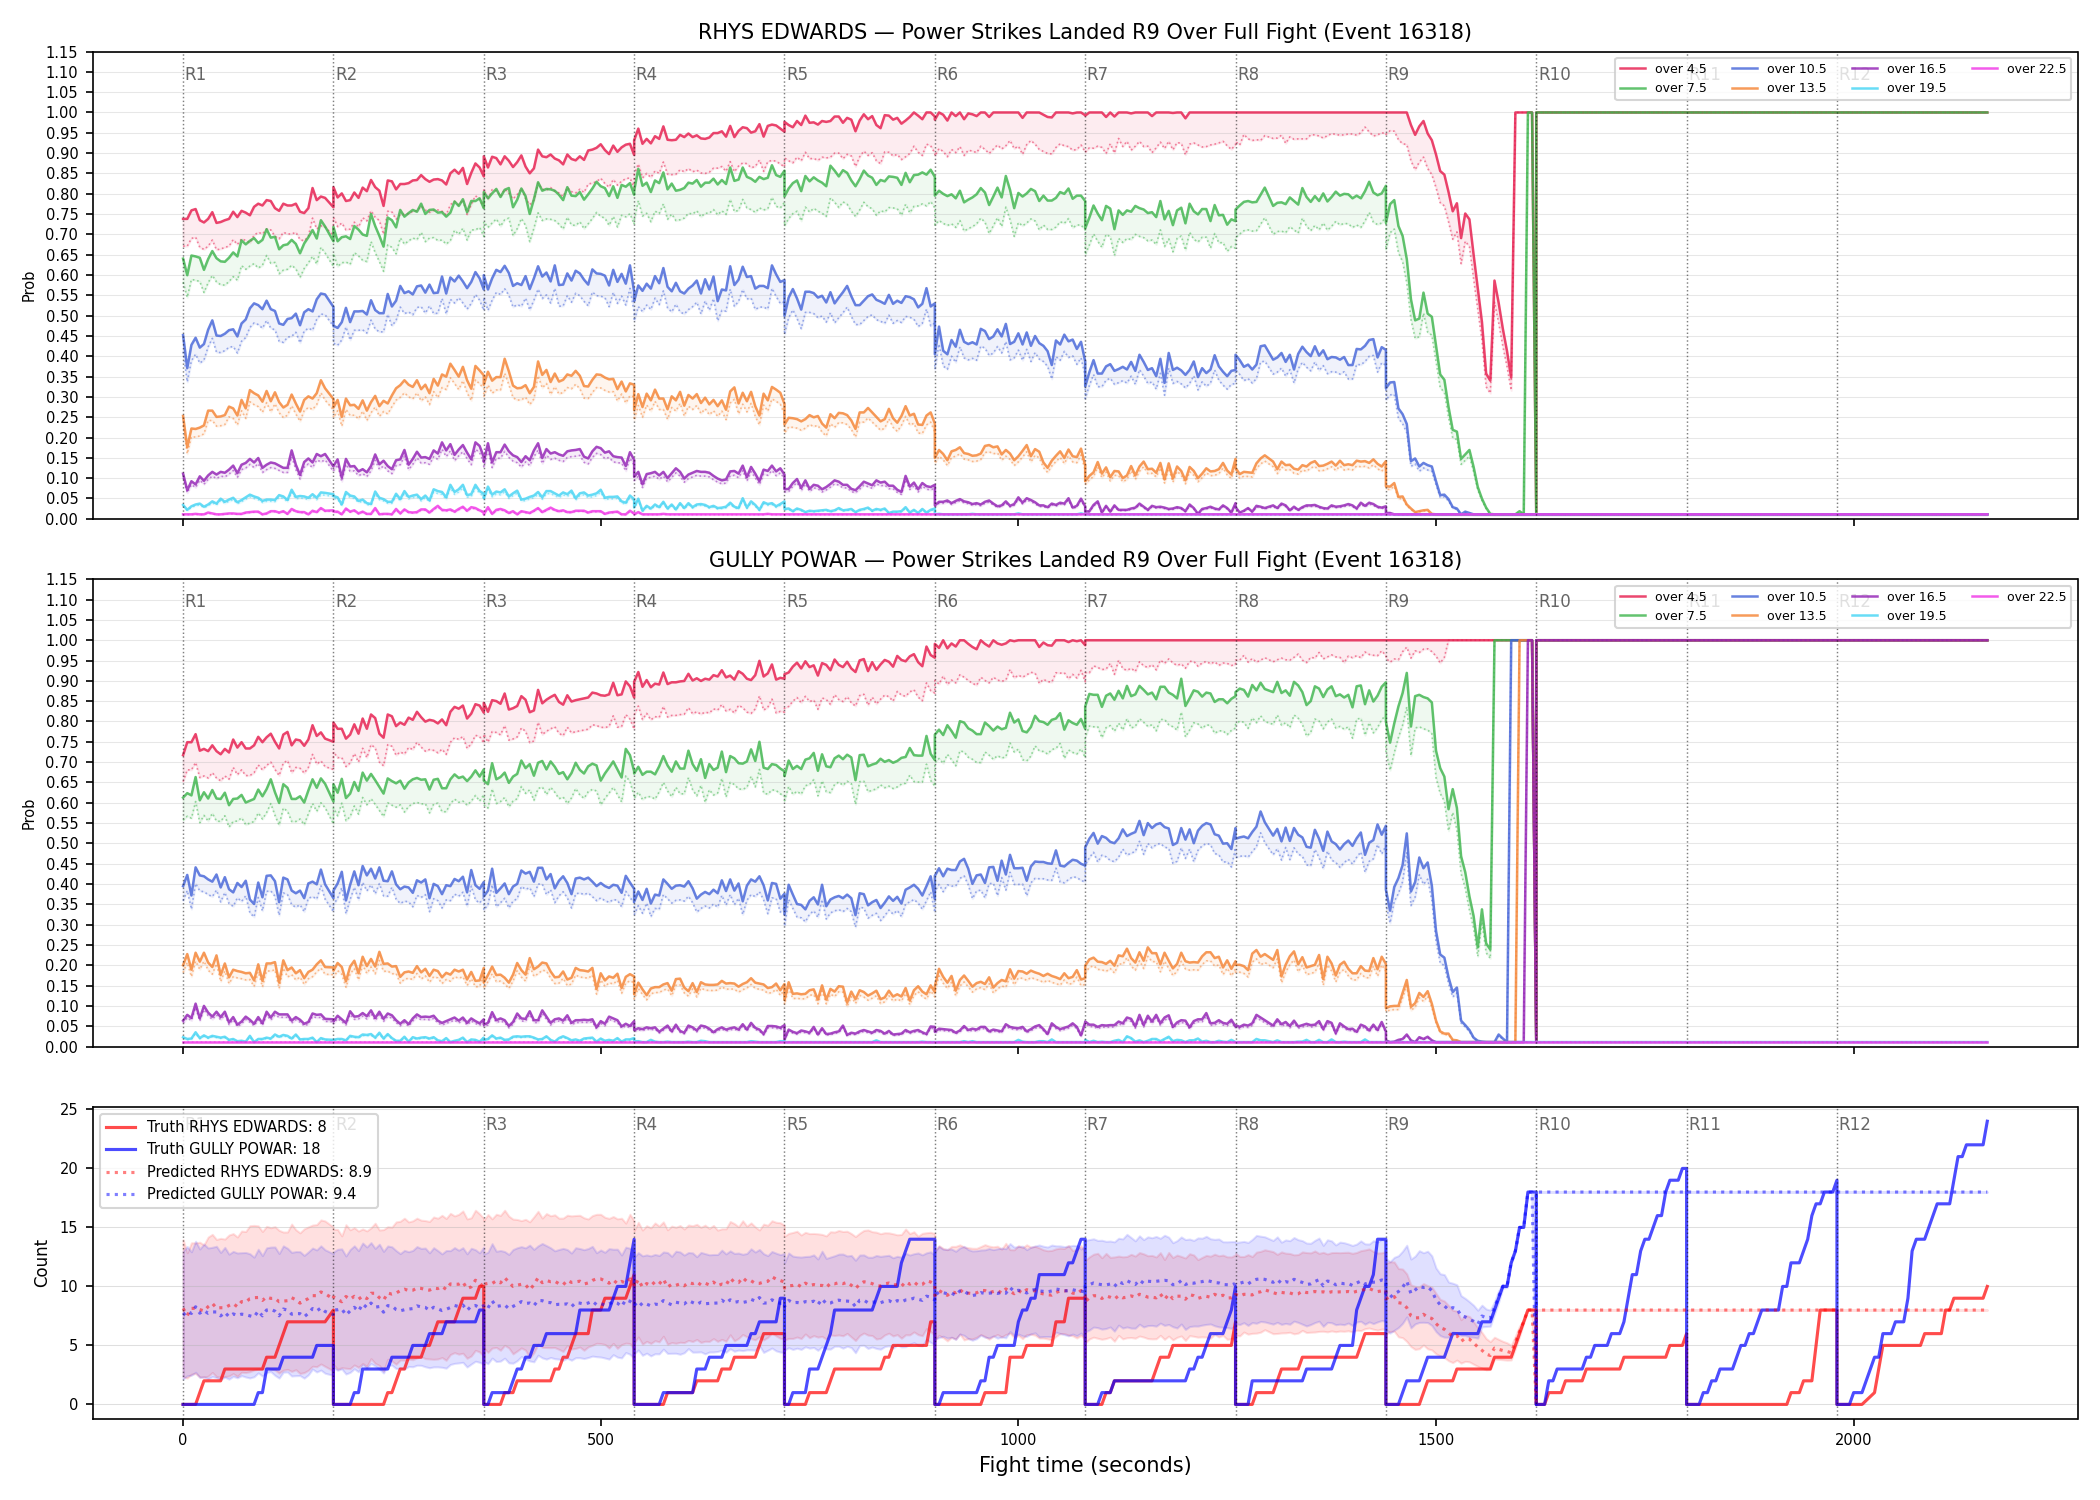
Task: Click the R9 round marker in top chart
Action: (1398, 74)
